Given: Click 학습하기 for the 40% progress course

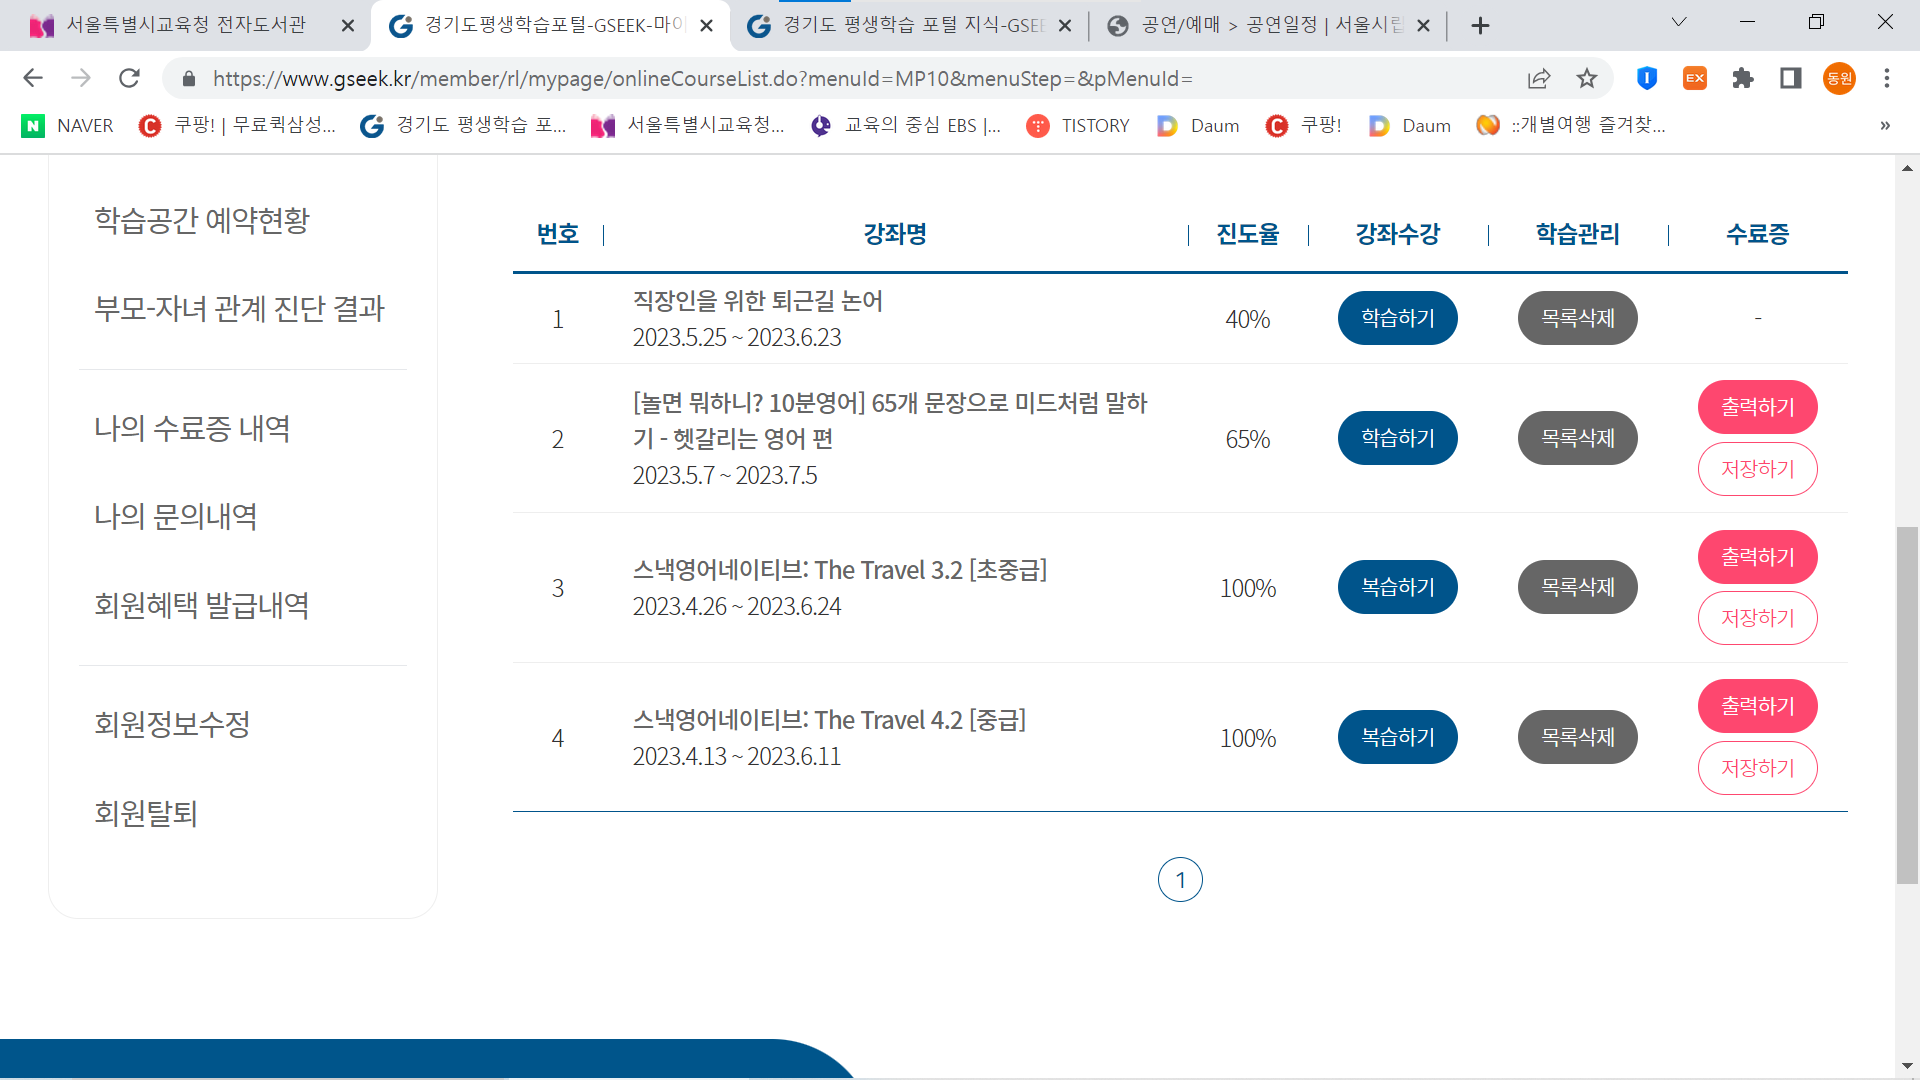Looking at the screenshot, I should pyautogui.click(x=1397, y=318).
